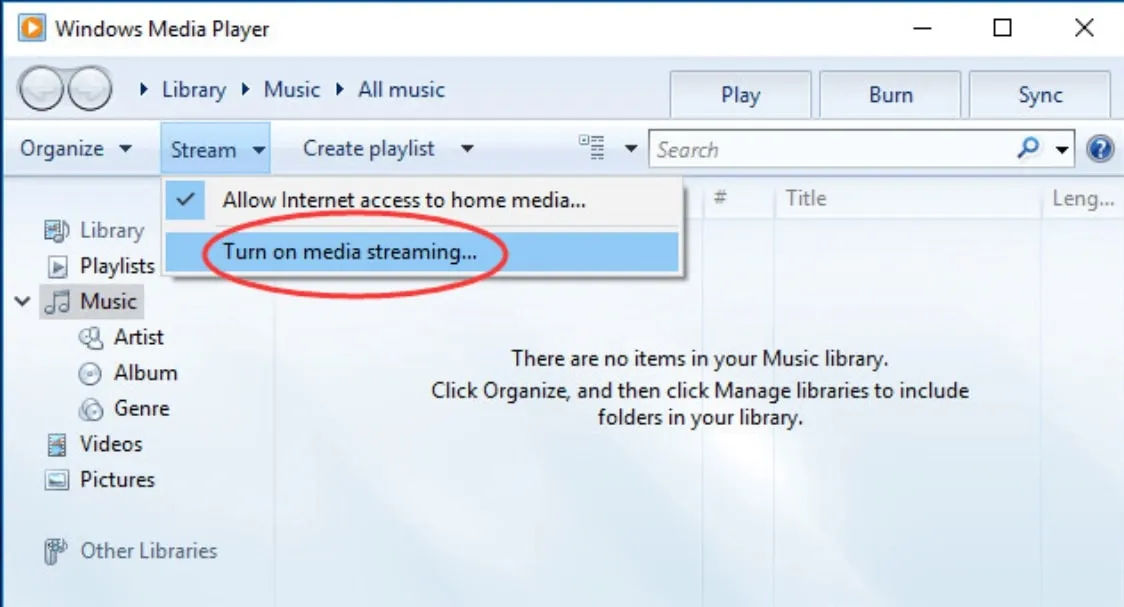Open search options dropdown arrow

pos(1062,150)
